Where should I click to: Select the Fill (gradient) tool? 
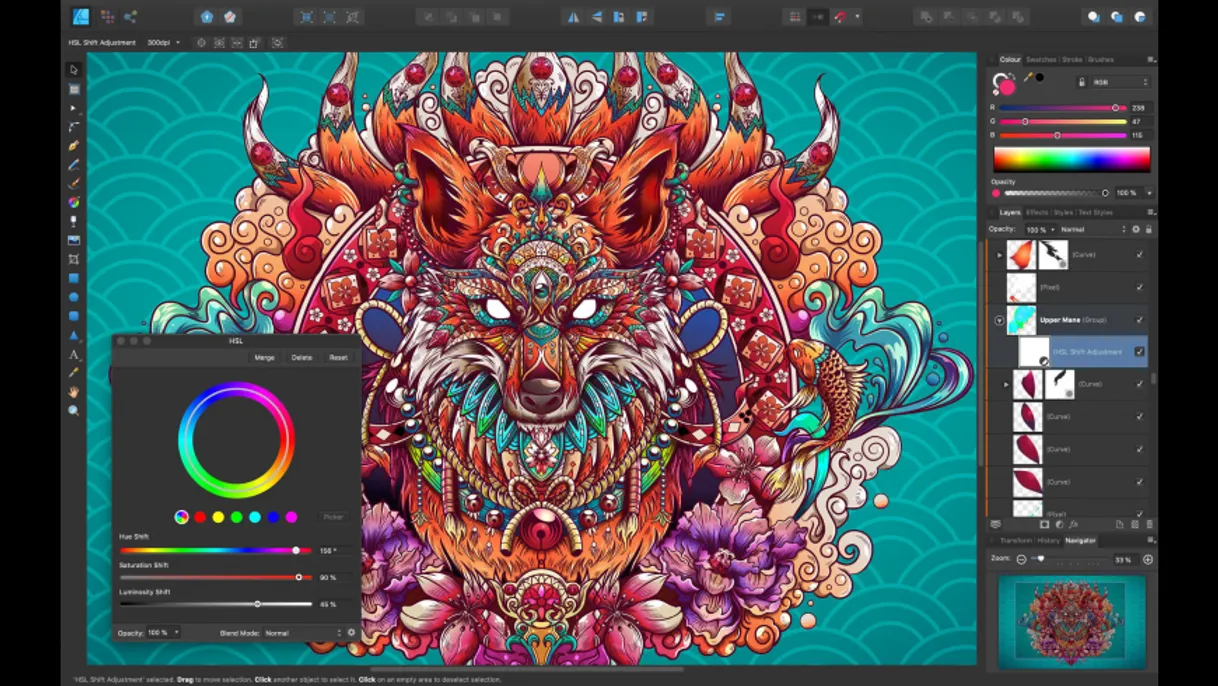[74, 203]
